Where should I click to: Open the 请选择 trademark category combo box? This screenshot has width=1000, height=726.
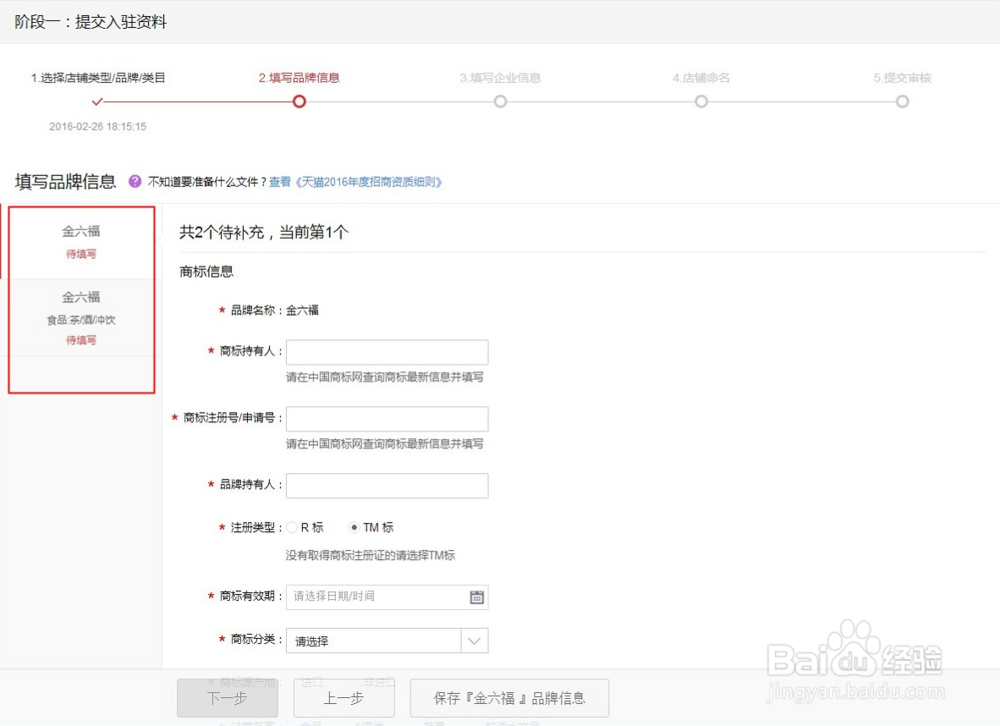387,641
